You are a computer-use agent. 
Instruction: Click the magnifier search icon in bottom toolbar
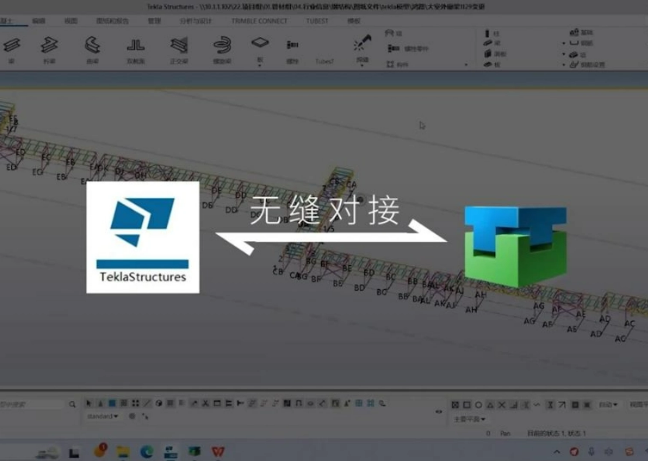tap(73, 404)
